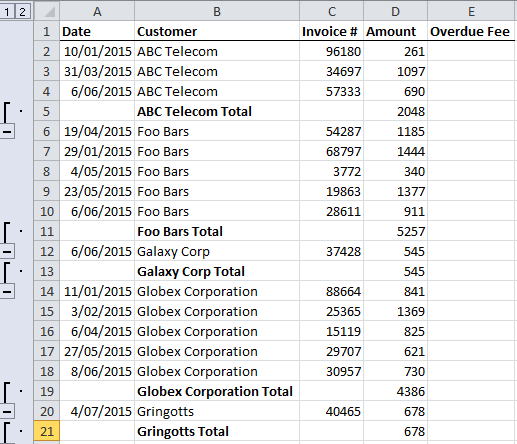Show outline level 1 only
The width and height of the screenshot is (517, 444).
click(6, 12)
